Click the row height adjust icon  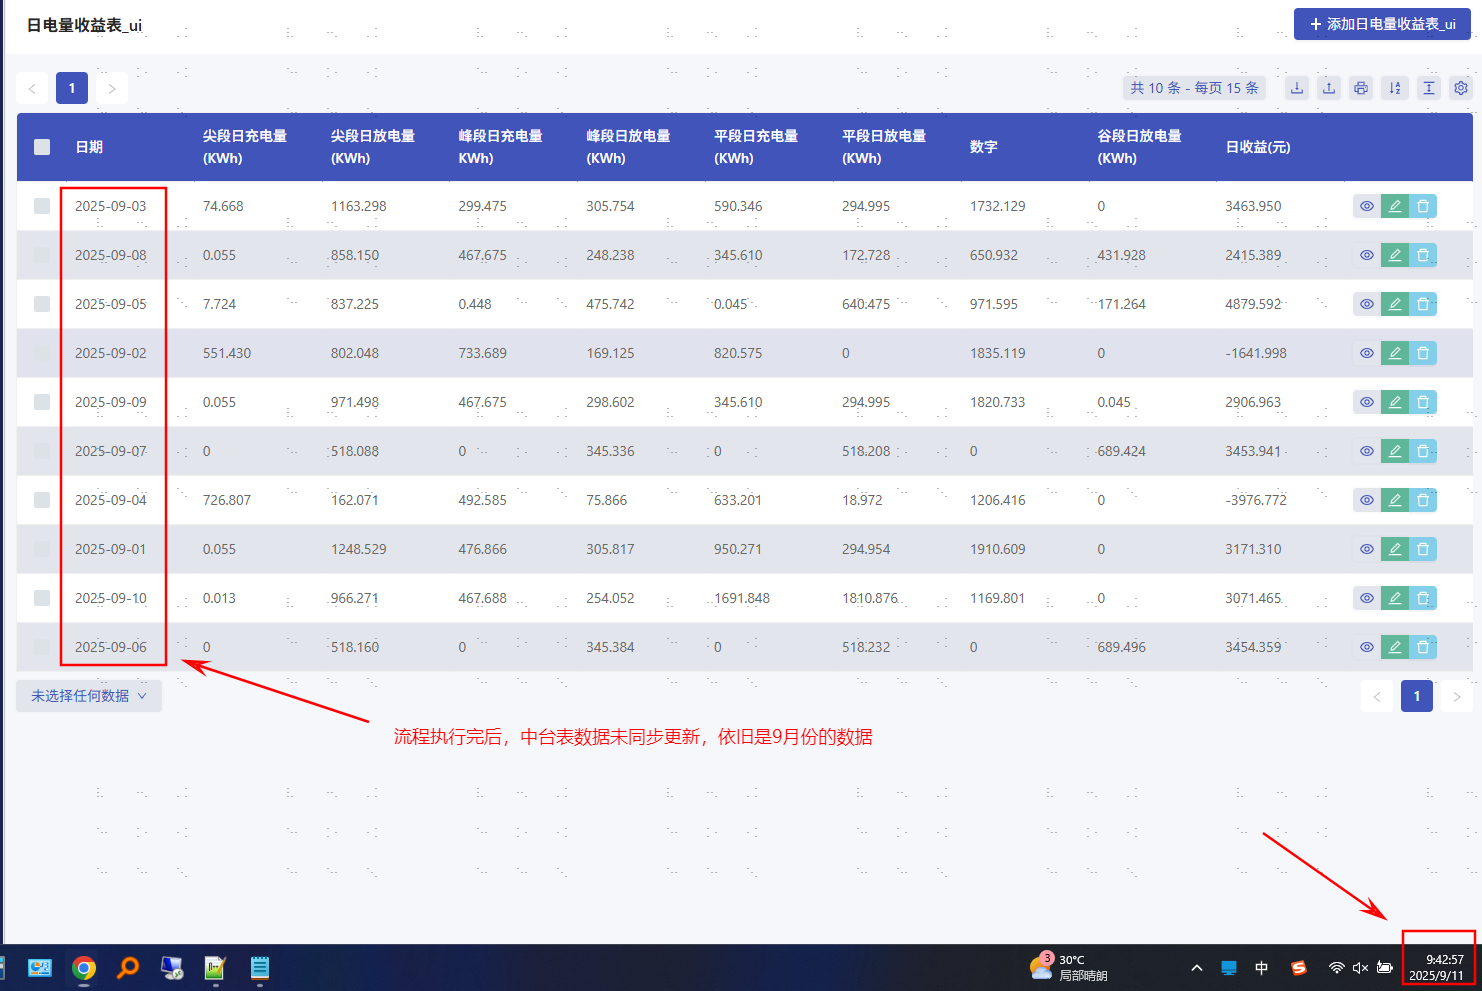1429,88
